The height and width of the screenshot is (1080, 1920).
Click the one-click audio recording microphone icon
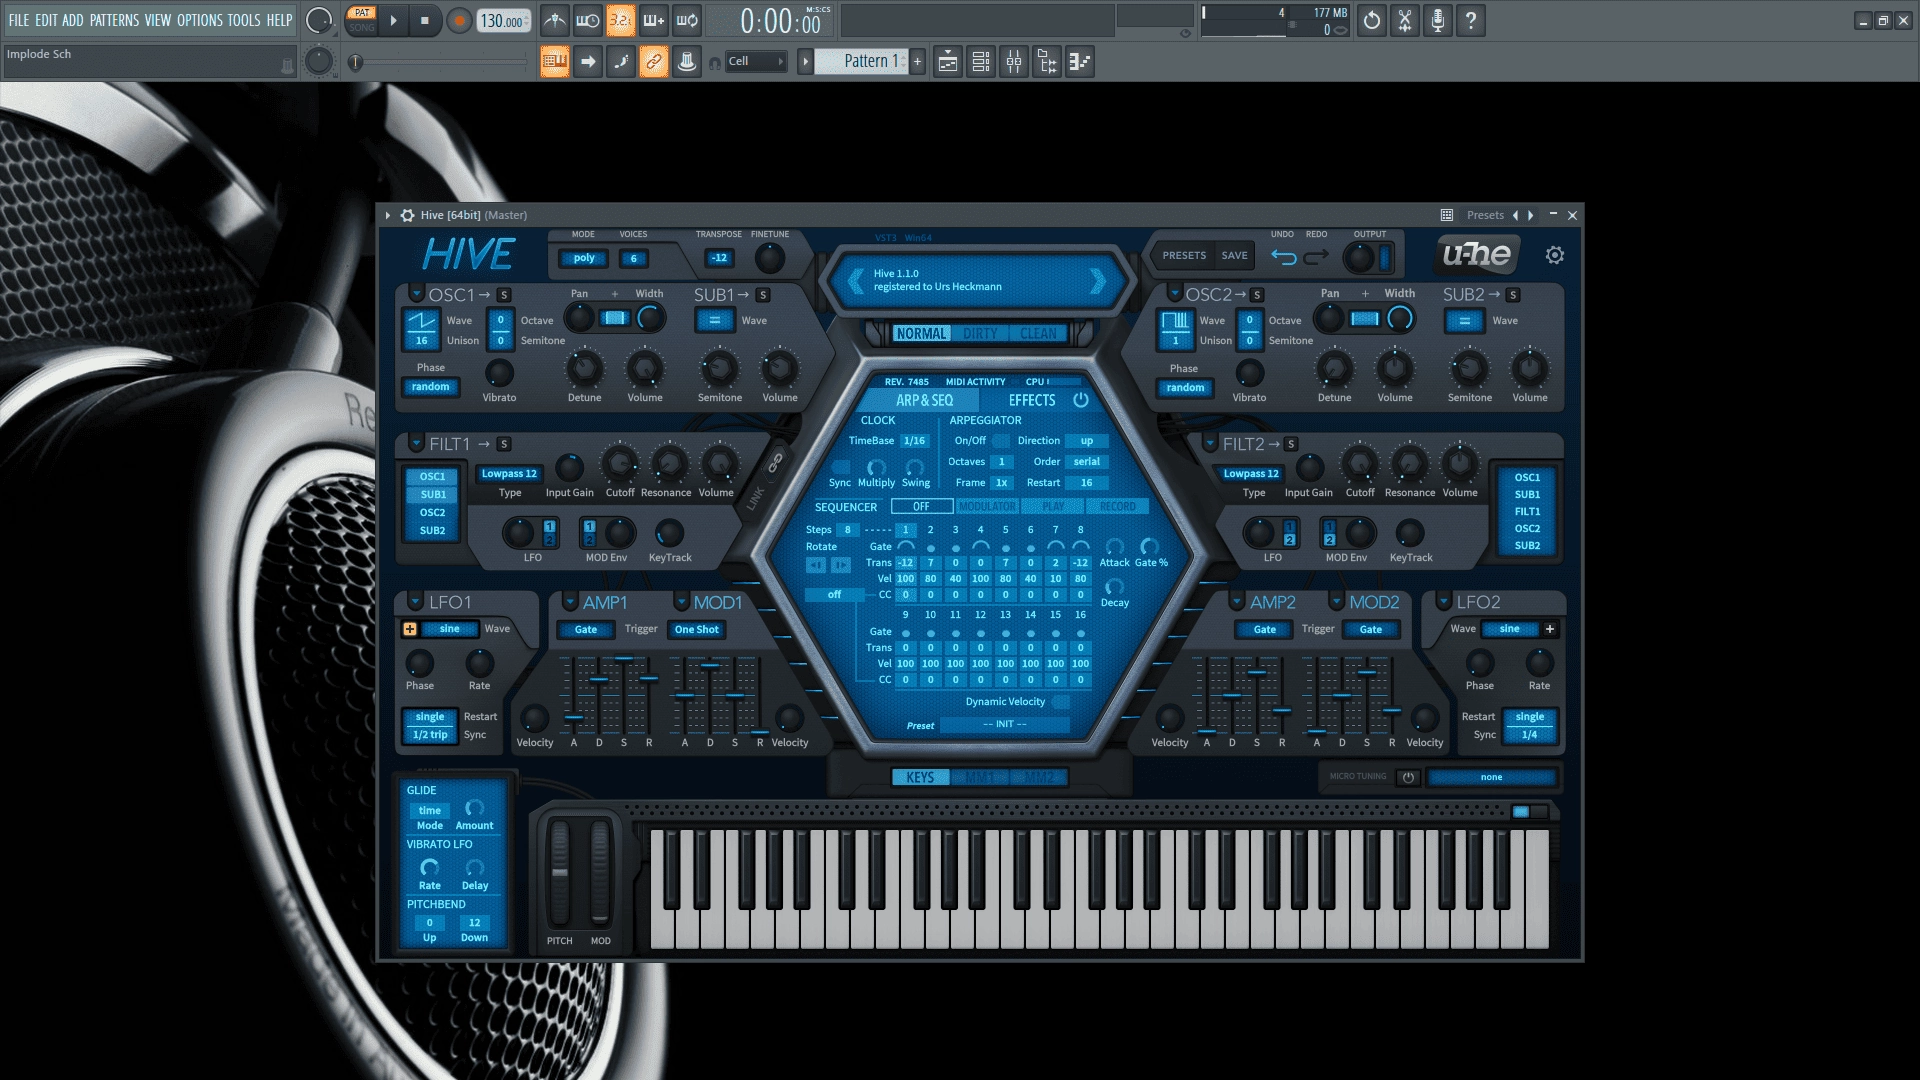pyautogui.click(x=1438, y=20)
